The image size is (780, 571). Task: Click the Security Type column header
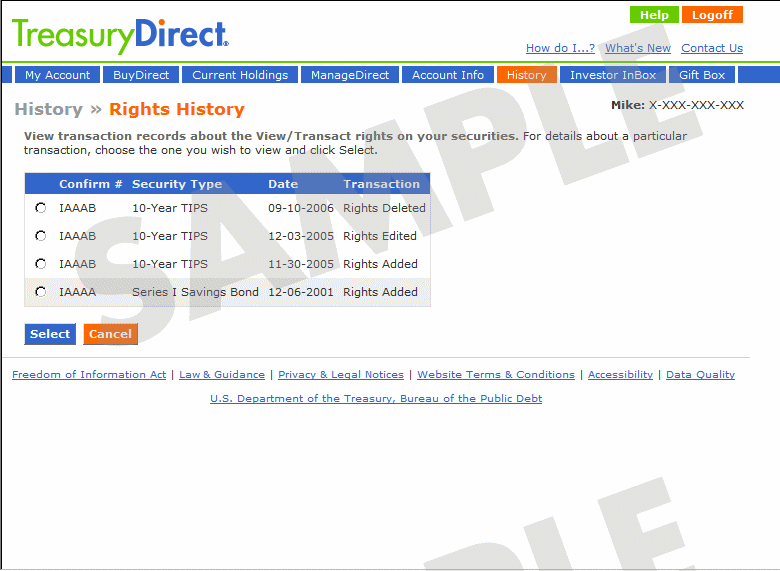(177, 184)
